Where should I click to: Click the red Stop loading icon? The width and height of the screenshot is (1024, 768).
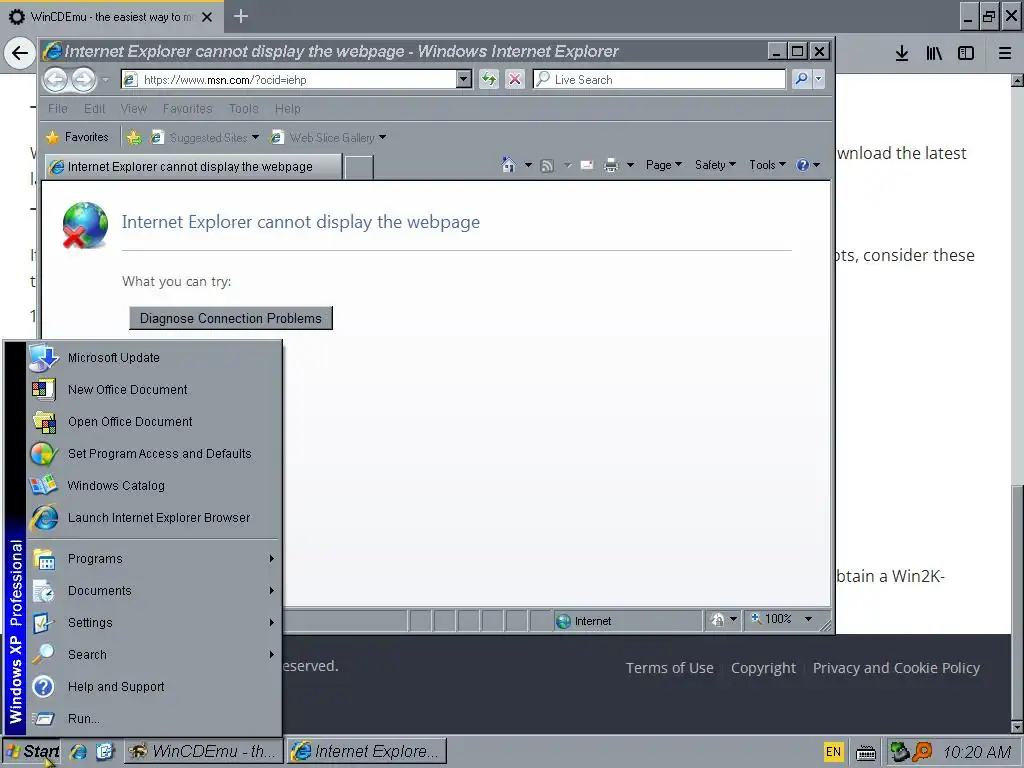pyautogui.click(x=515, y=80)
